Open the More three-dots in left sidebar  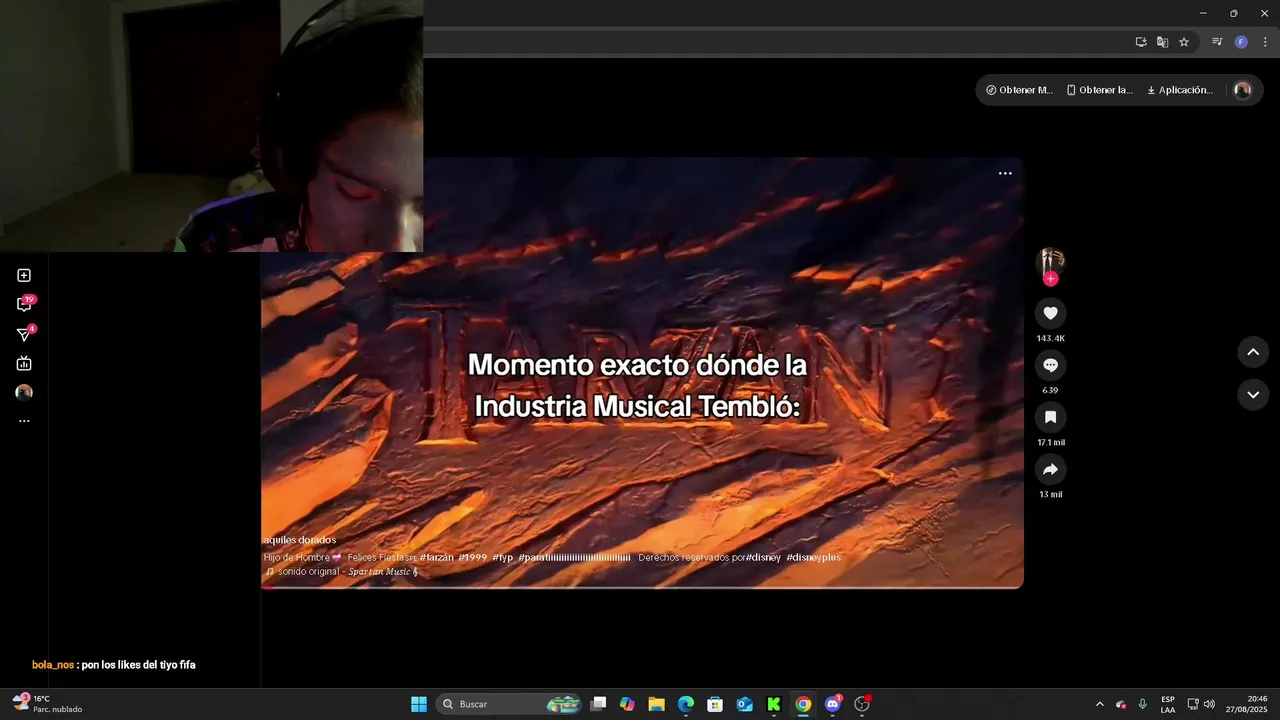click(24, 421)
